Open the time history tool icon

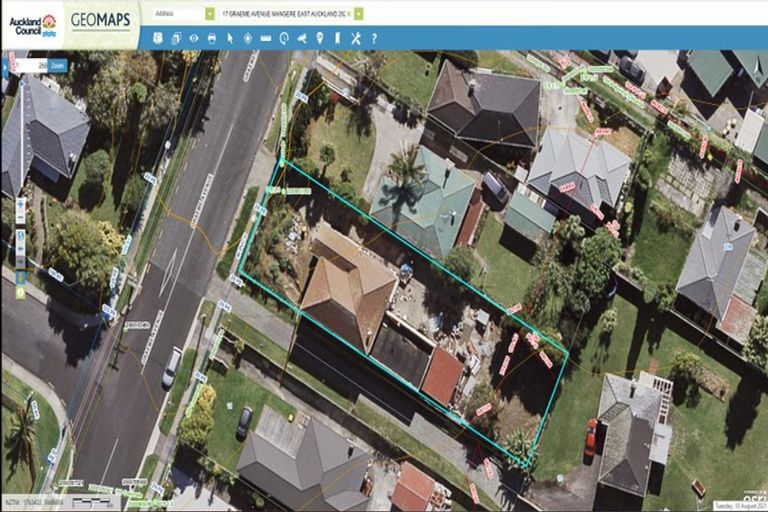coord(284,38)
